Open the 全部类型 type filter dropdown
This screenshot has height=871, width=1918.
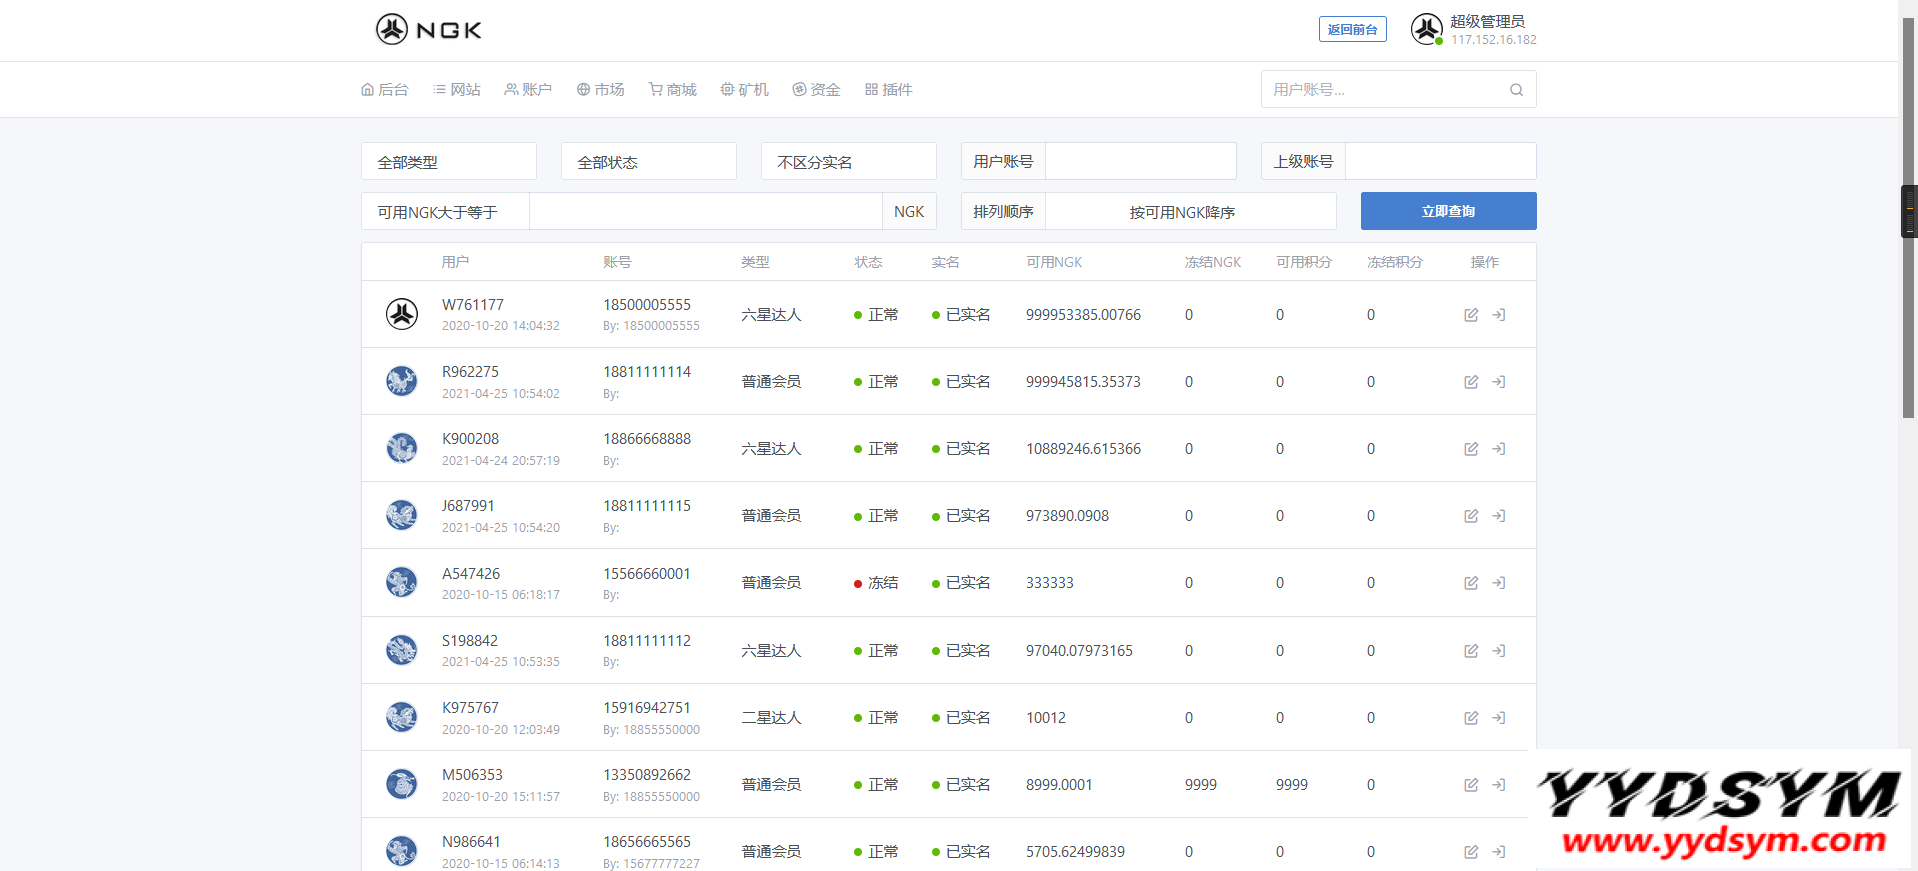tap(448, 162)
